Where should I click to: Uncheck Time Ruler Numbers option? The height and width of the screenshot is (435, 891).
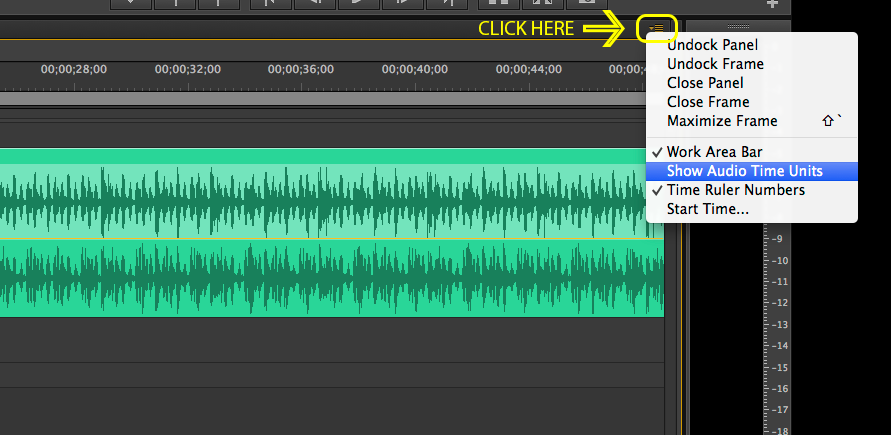tap(751, 190)
